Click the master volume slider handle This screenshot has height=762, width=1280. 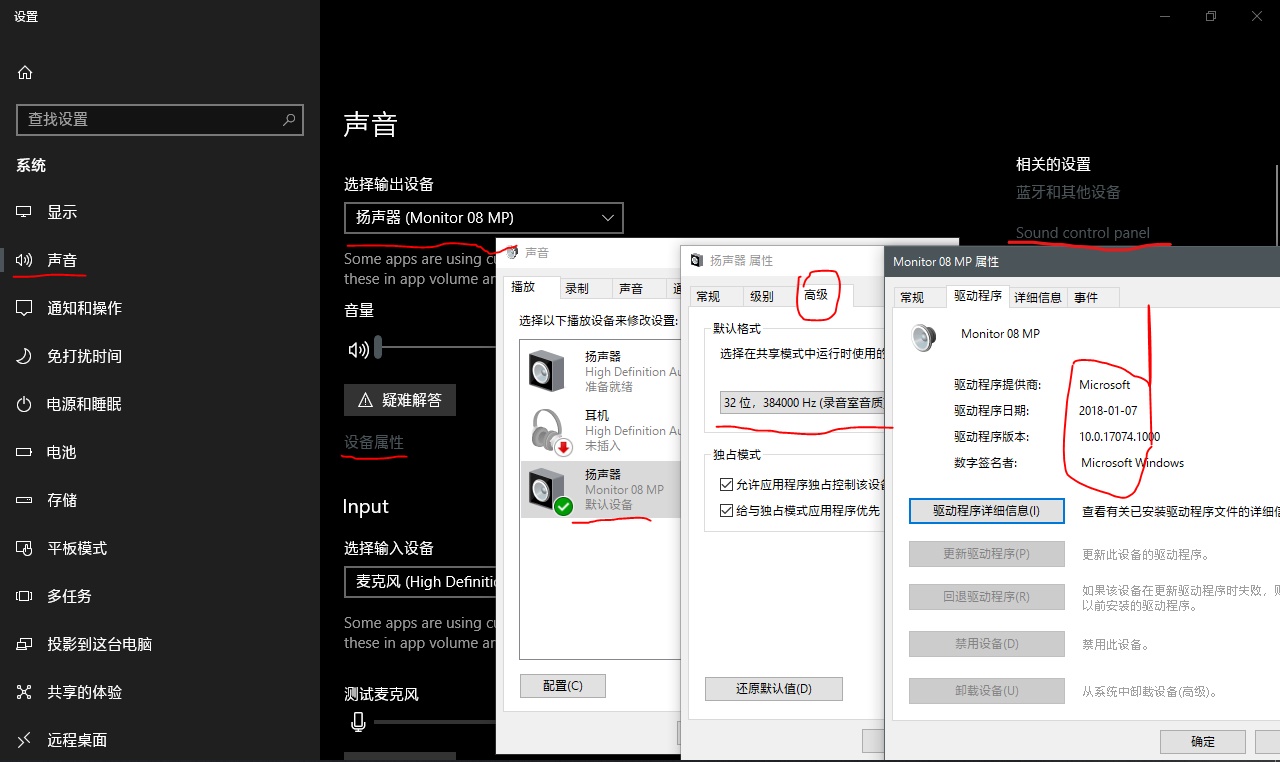378,348
